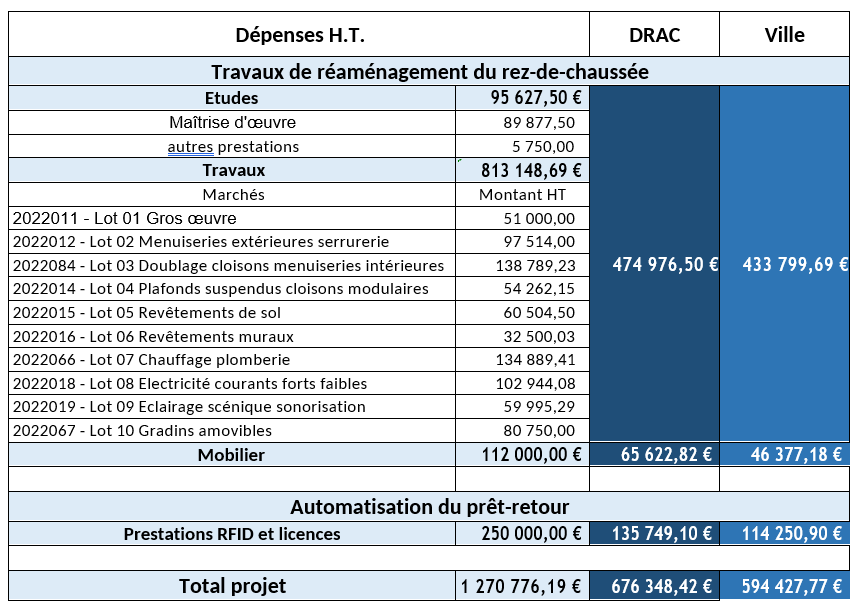Select row 'Lot 01 Gros œuvre'
The height and width of the screenshot is (611, 859).
coord(232,218)
